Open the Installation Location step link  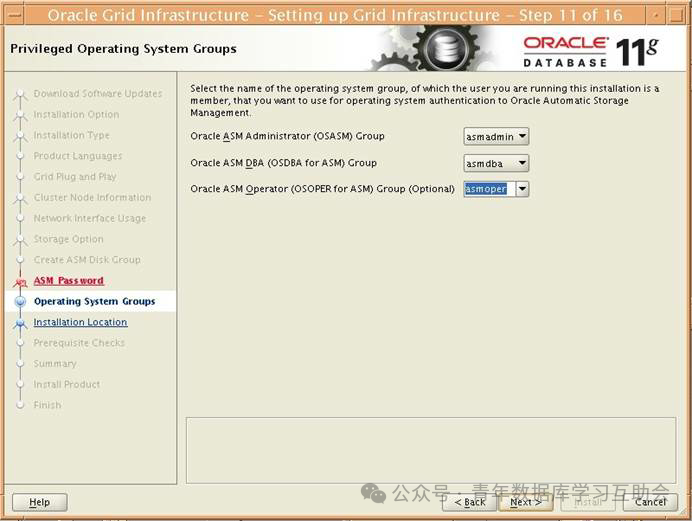pyautogui.click(x=80, y=322)
